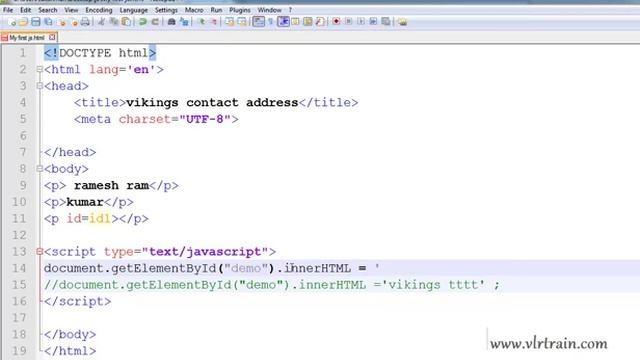Click the "text/javascript" type value

(x=205, y=251)
